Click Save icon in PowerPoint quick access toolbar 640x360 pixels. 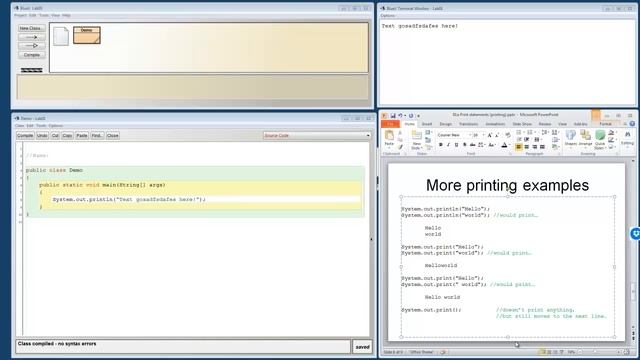pos(393,116)
